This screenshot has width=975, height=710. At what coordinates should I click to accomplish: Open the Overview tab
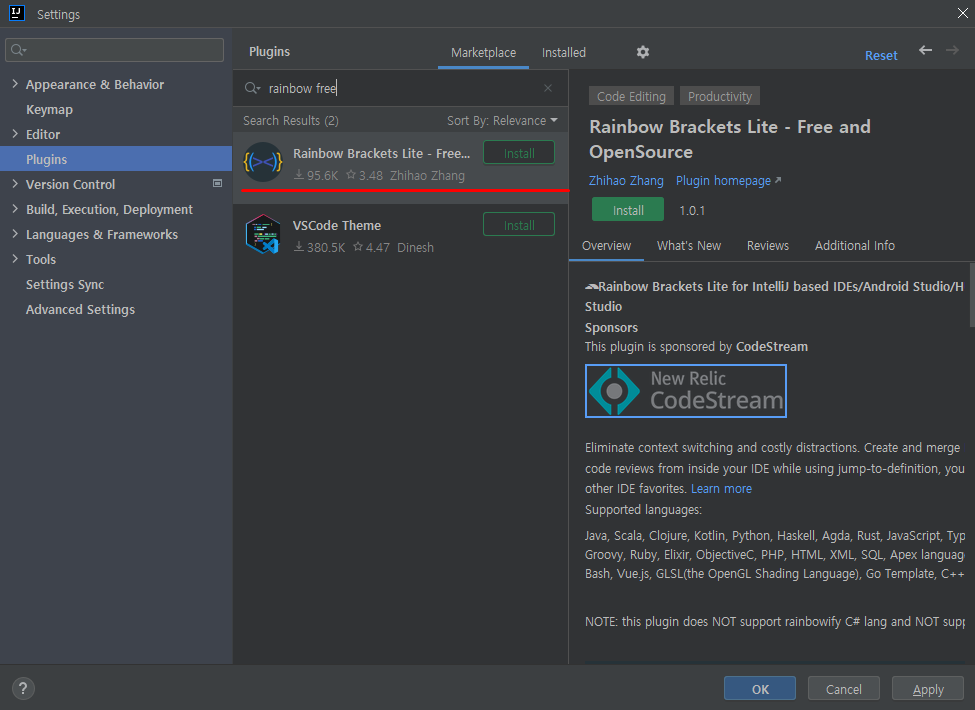coord(606,246)
